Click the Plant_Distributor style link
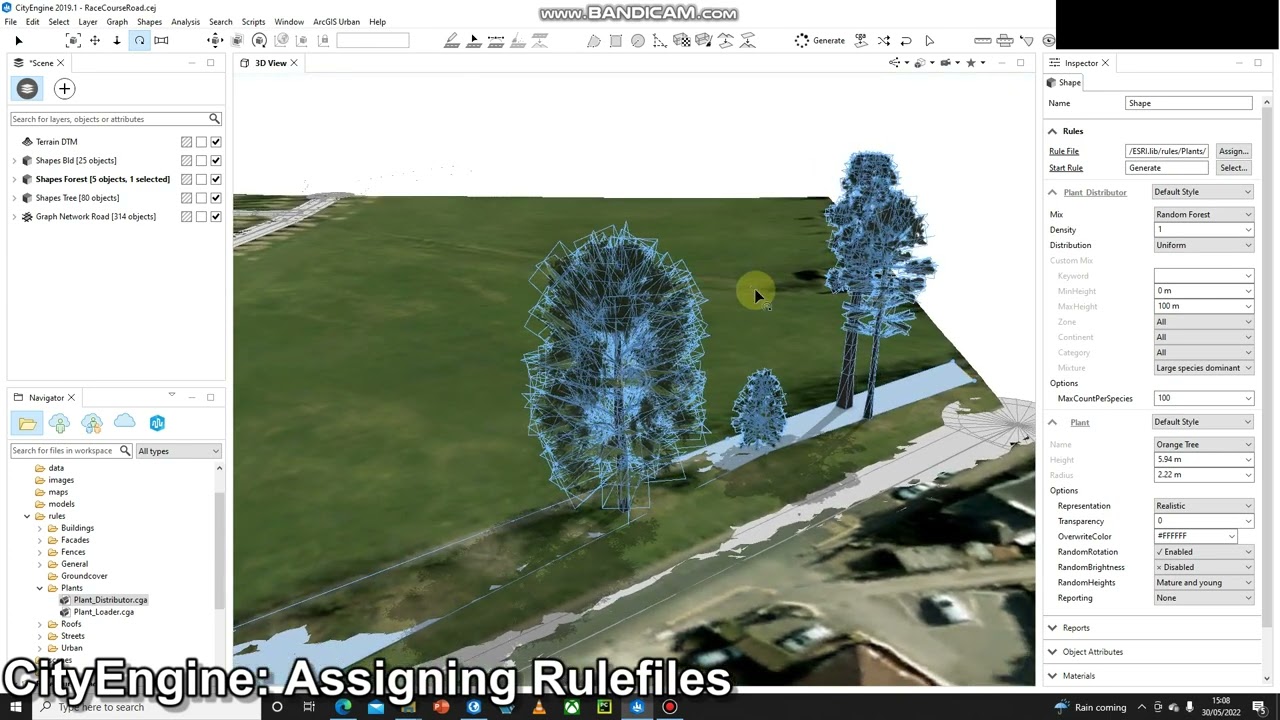The height and width of the screenshot is (720, 1280). point(1095,192)
